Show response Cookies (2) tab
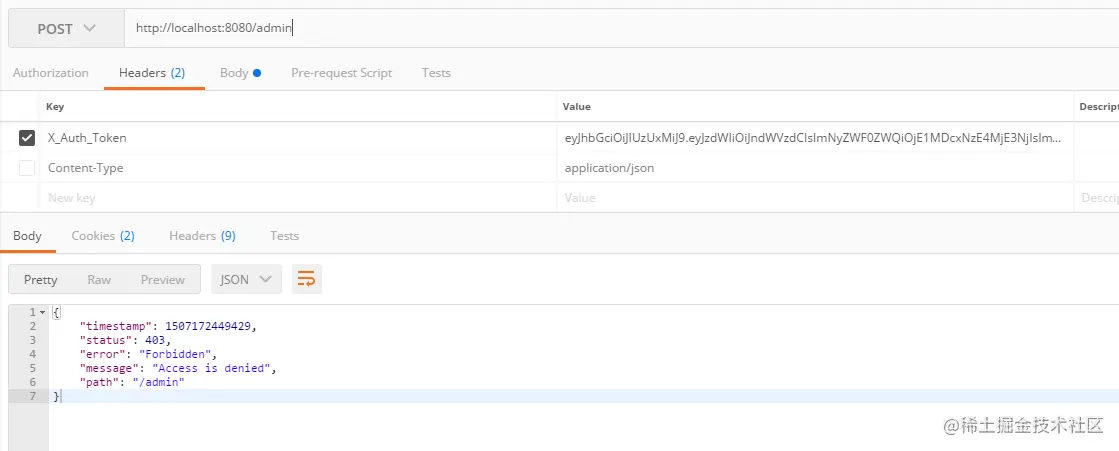Screen dimensions: 1119x451 103,235
